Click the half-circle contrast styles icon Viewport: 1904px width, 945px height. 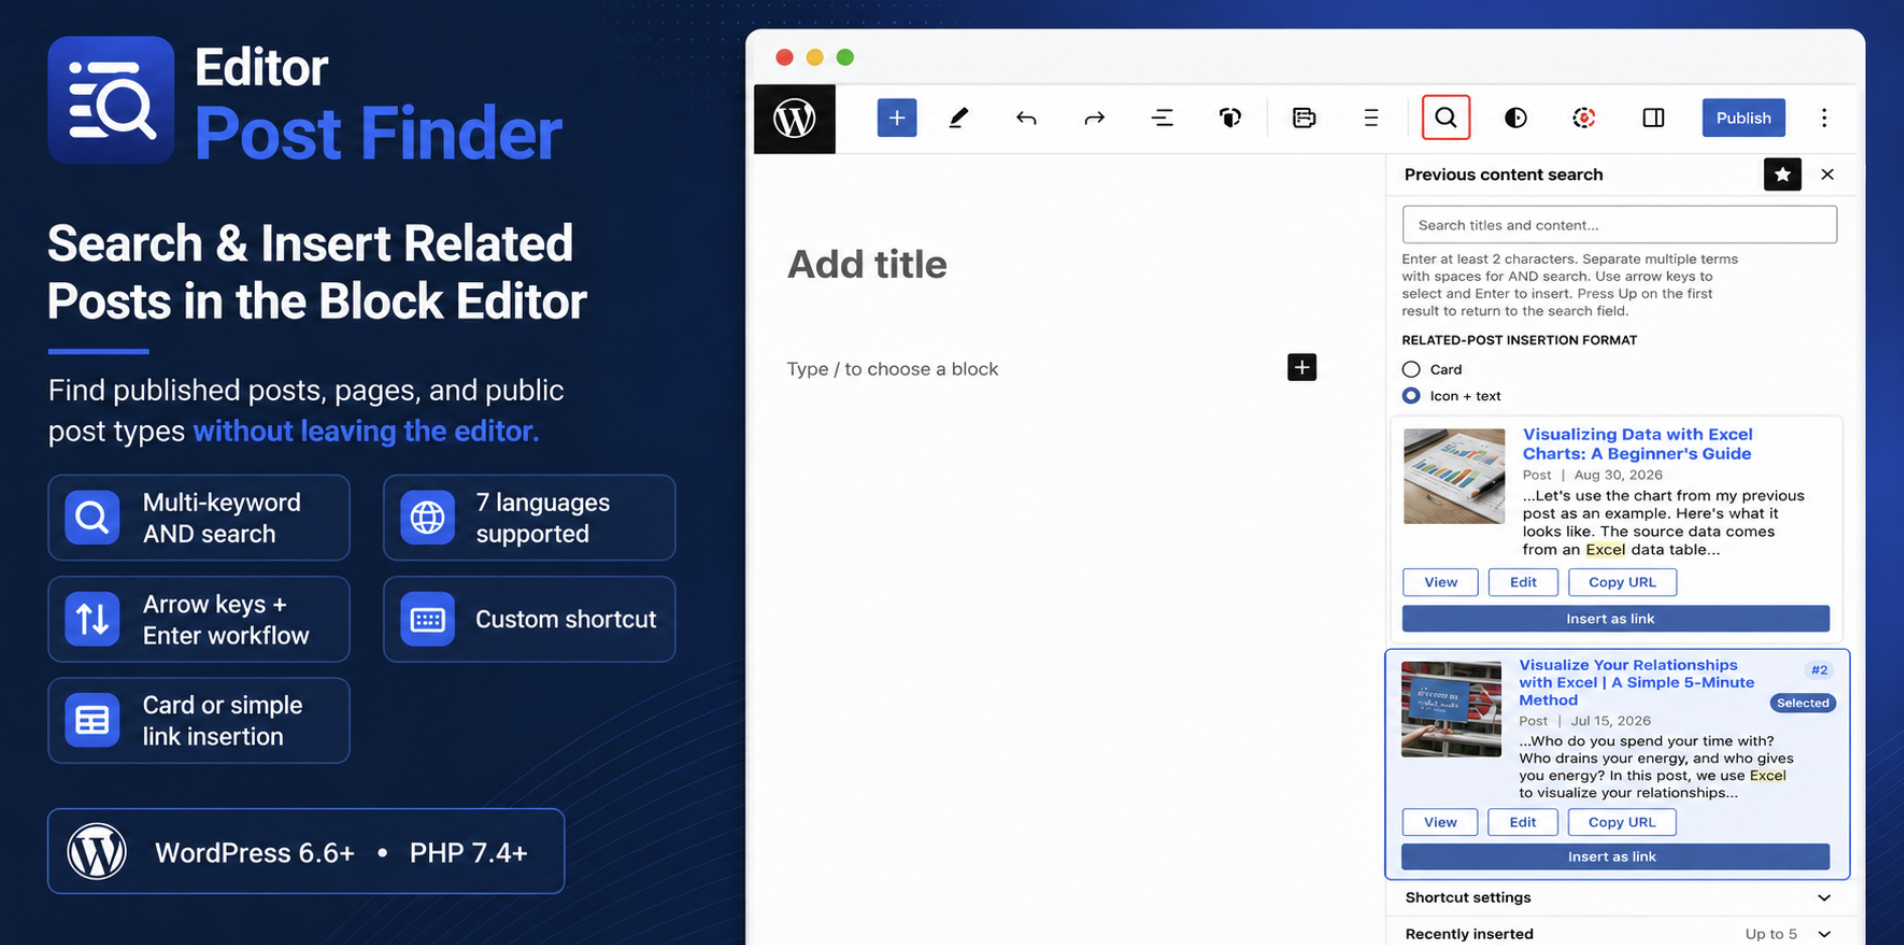[1515, 118]
